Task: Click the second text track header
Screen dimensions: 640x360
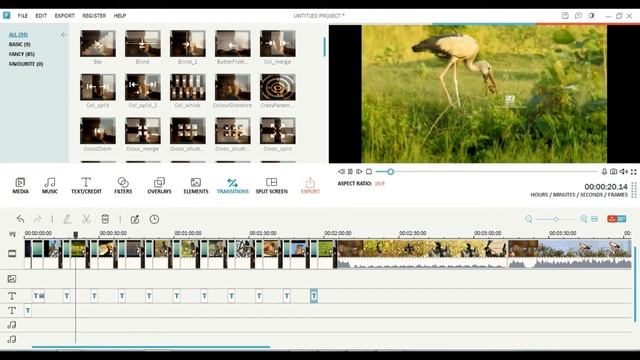Action: pyautogui.click(x=12, y=311)
